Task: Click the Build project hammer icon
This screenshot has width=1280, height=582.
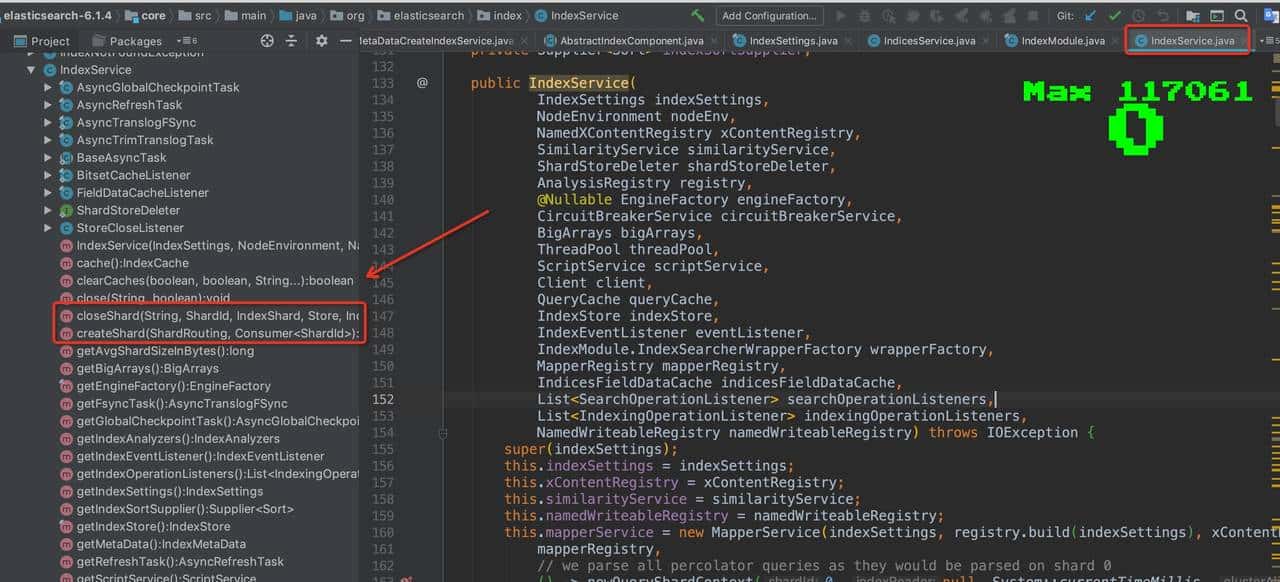Action: pyautogui.click(x=697, y=16)
